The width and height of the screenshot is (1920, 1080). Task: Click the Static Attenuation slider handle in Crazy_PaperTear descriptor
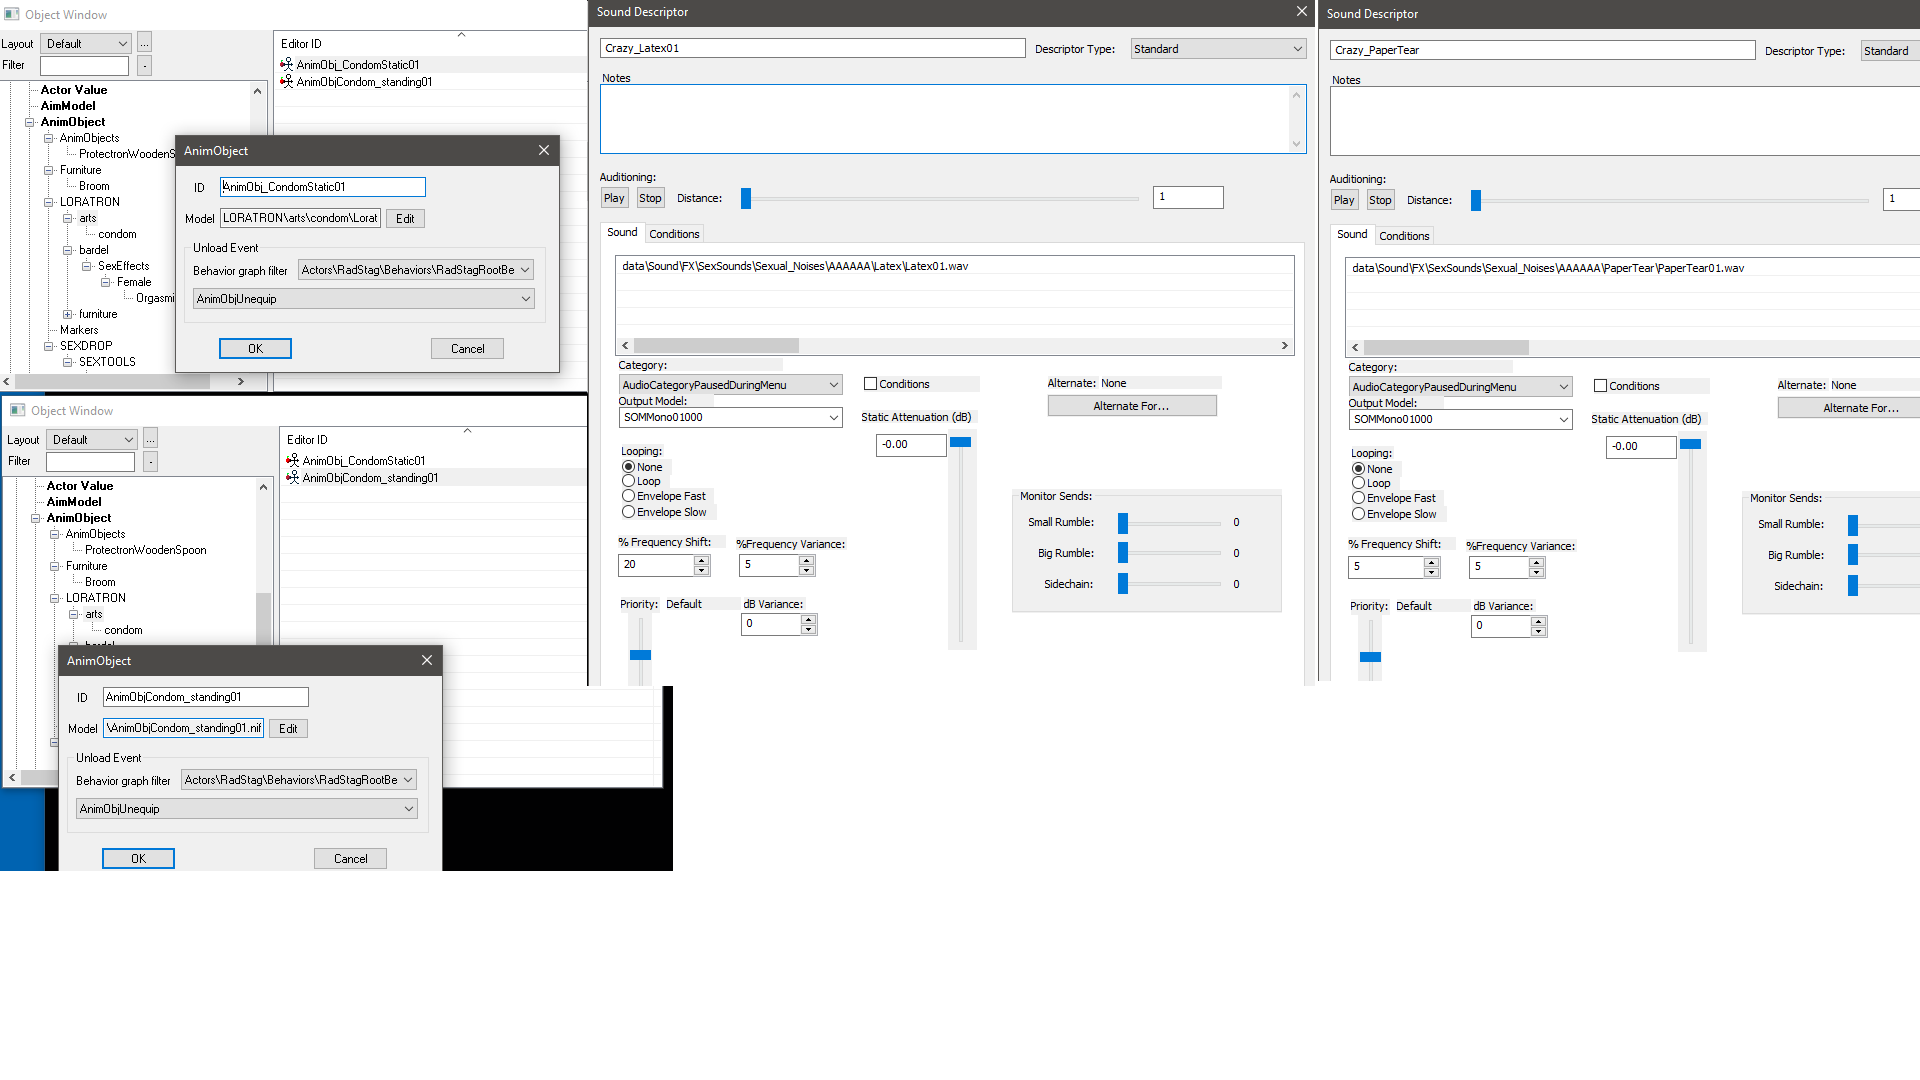[1690, 444]
